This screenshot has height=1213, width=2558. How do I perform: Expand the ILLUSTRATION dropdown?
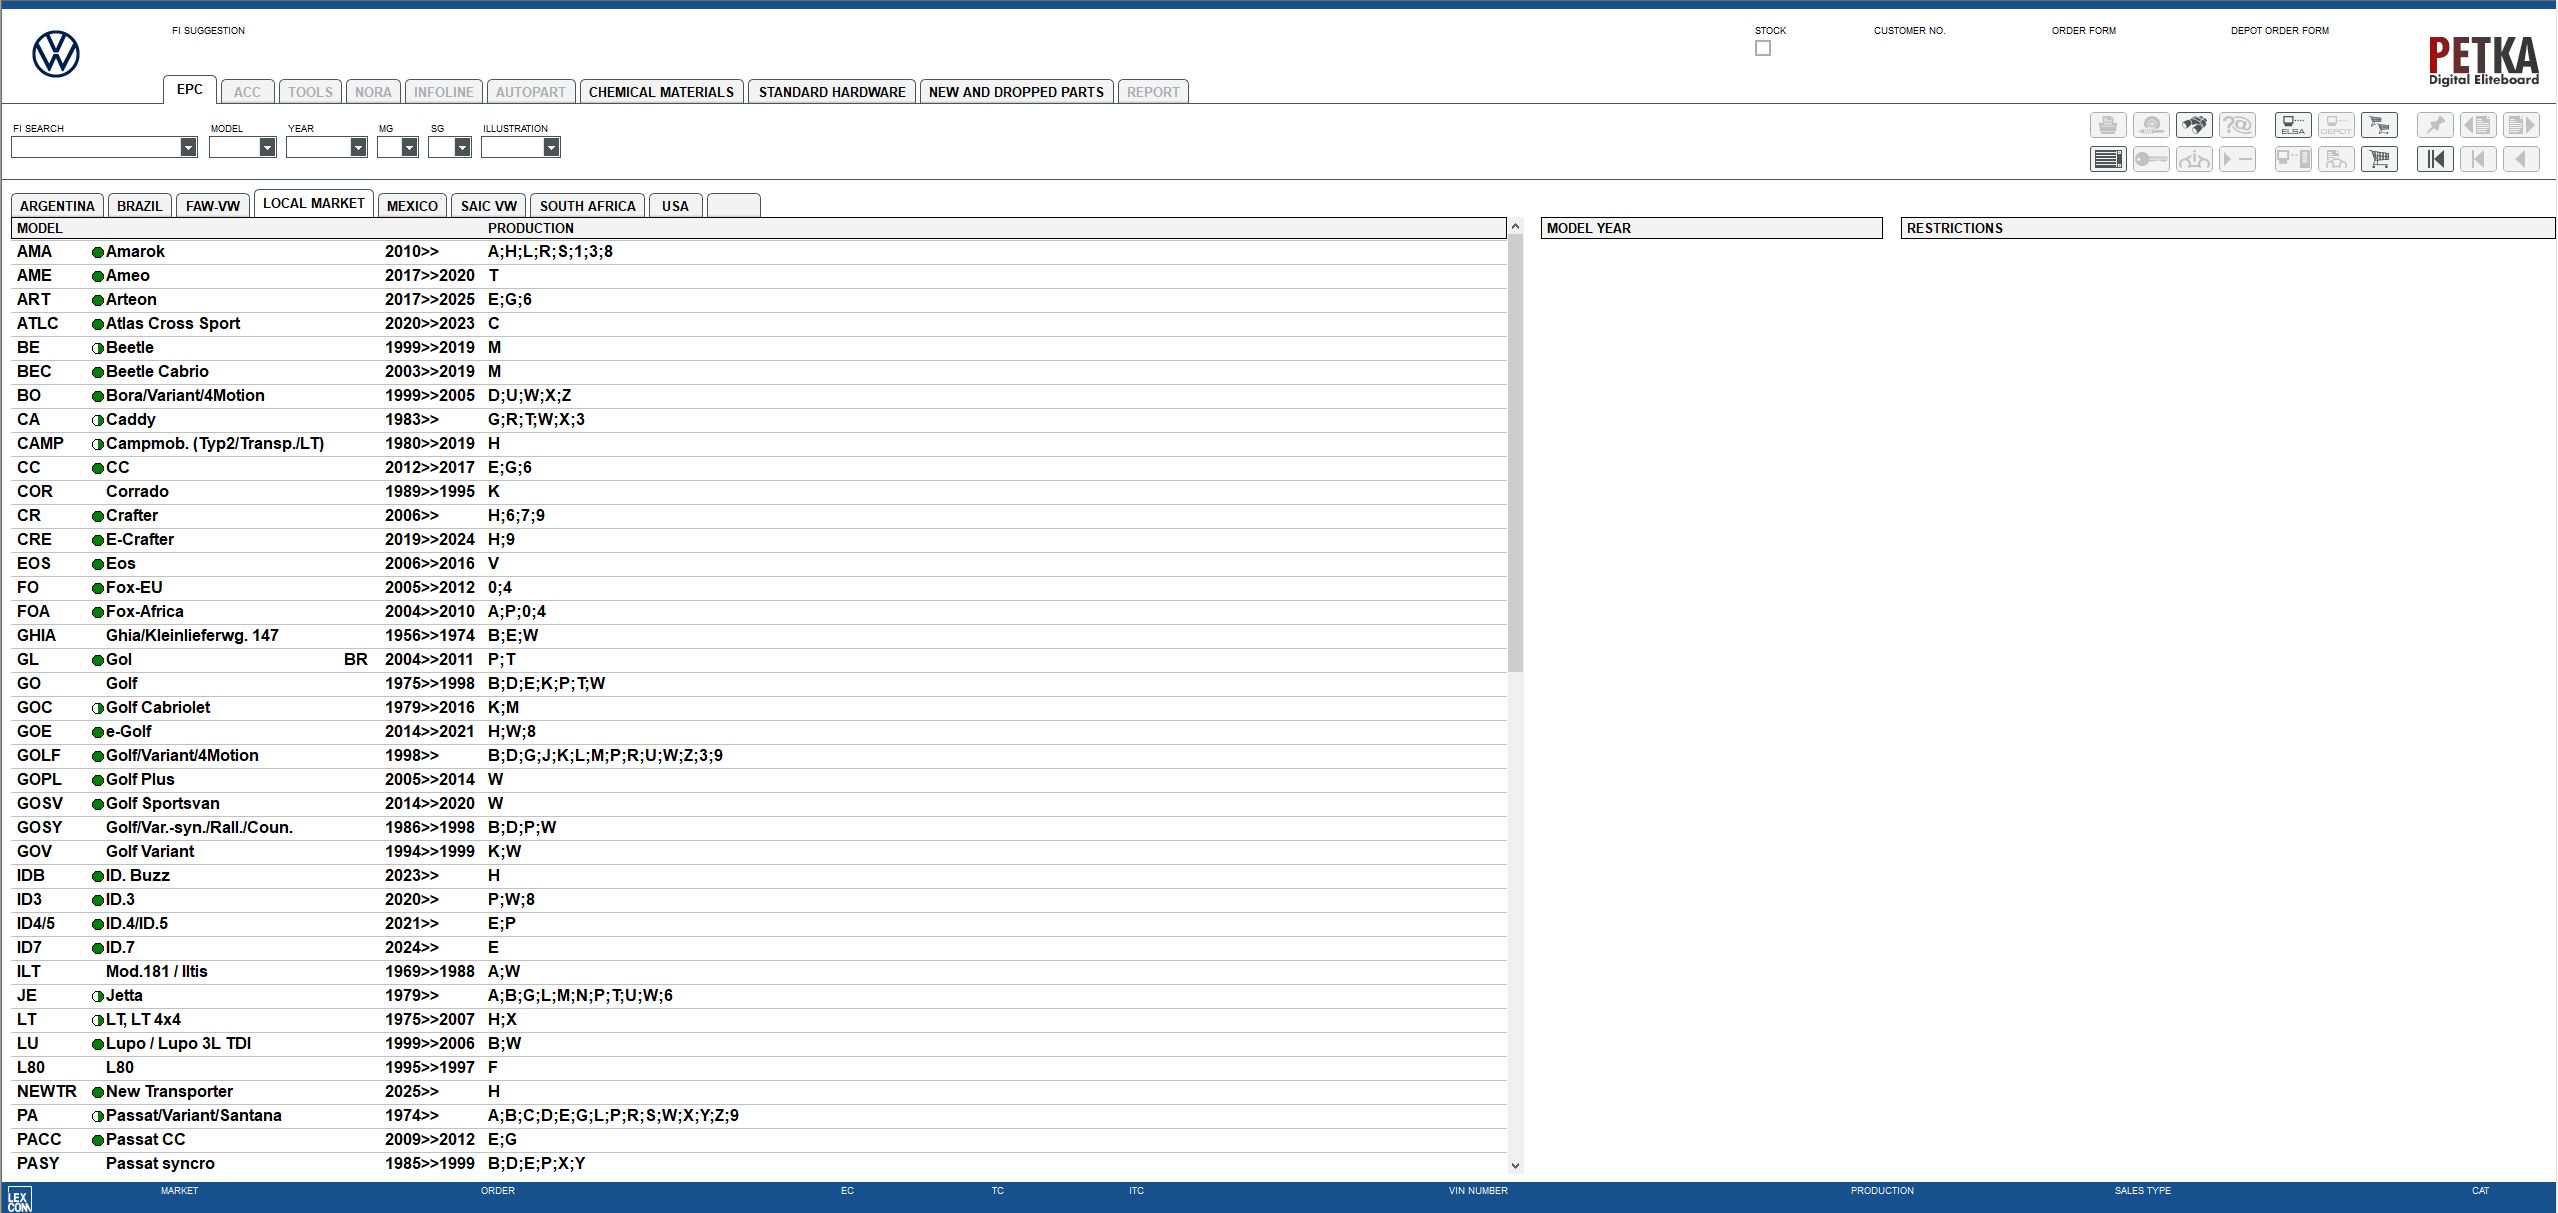551,148
